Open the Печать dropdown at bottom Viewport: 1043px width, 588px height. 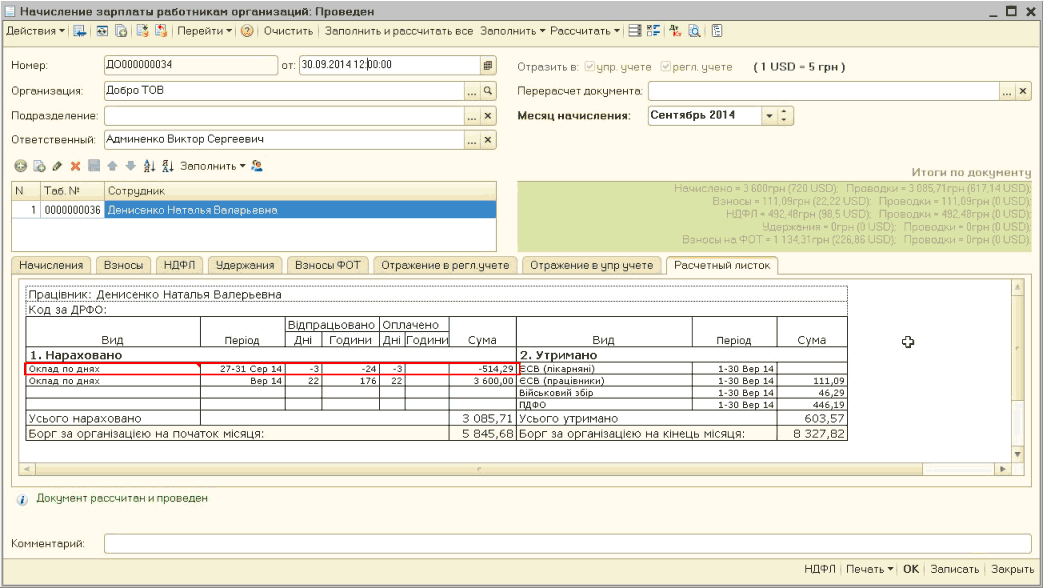click(x=869, y=569)
